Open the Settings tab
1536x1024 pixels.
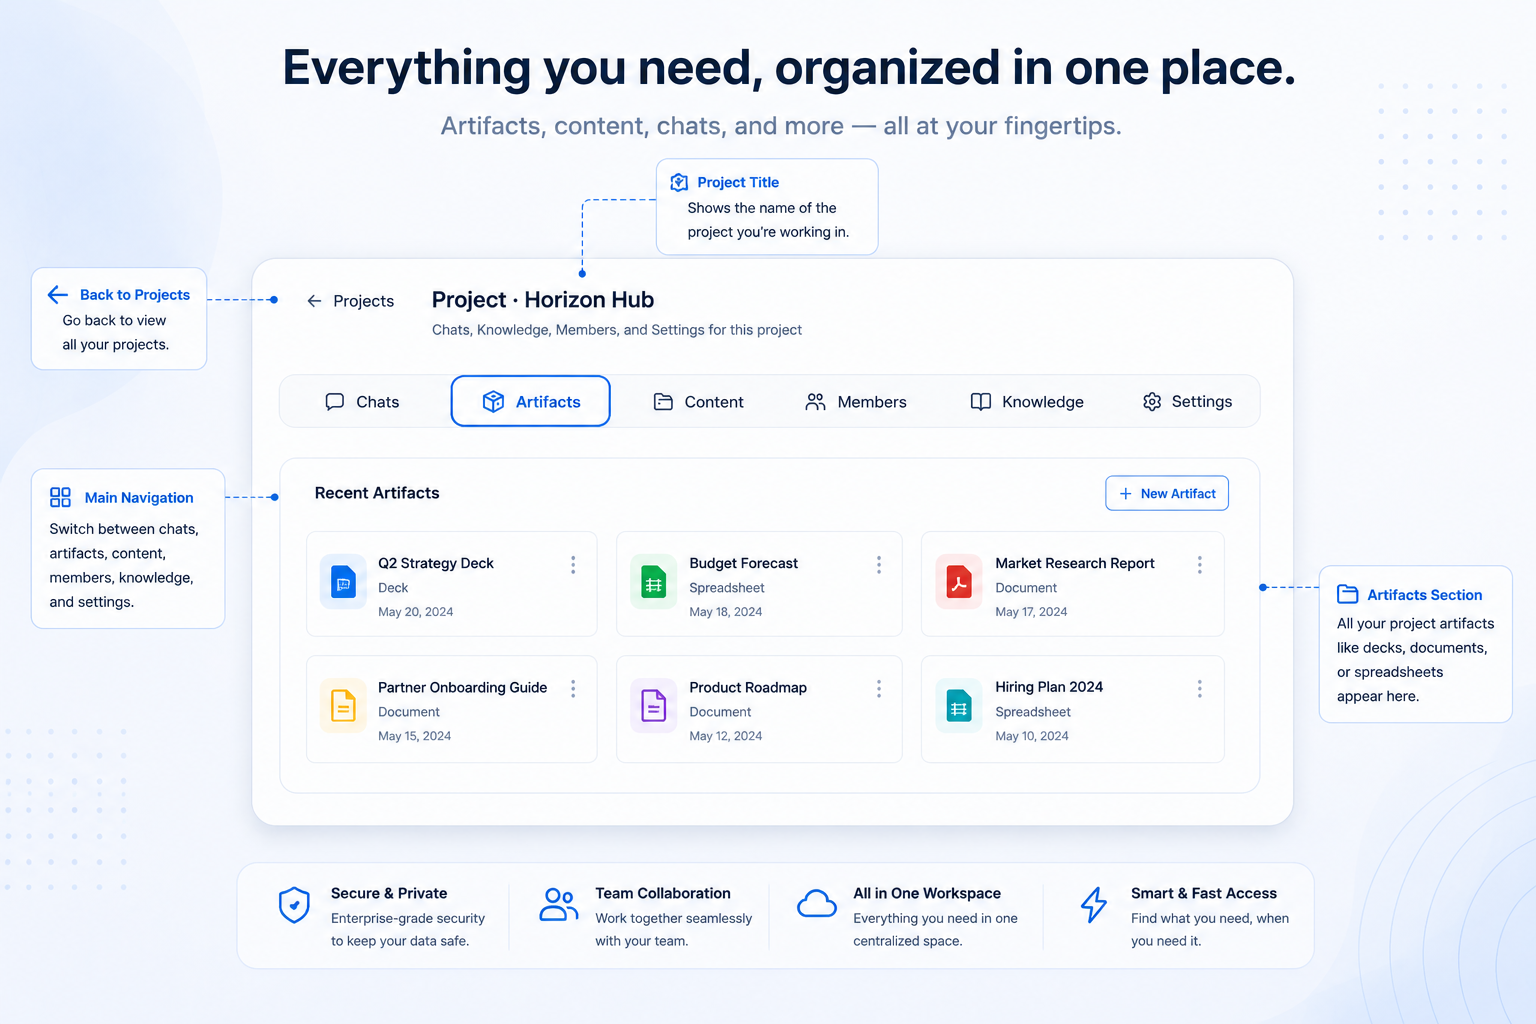[1187, 402]
